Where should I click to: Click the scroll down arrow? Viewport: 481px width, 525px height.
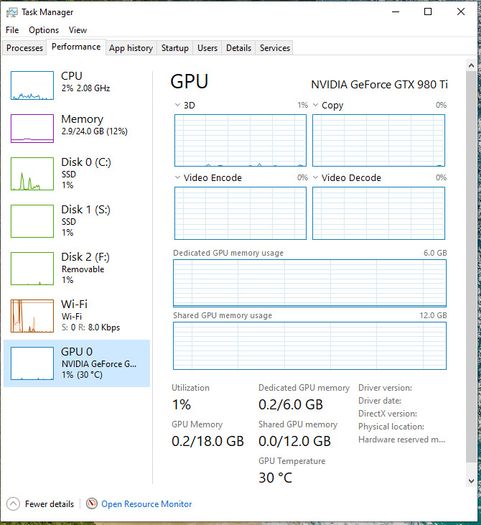coord(471,481)
